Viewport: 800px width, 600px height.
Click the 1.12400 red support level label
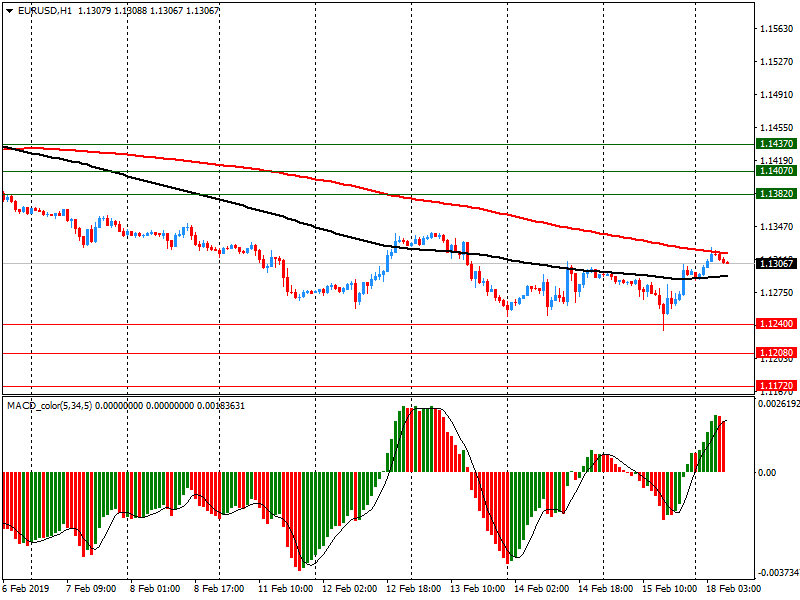777,324
